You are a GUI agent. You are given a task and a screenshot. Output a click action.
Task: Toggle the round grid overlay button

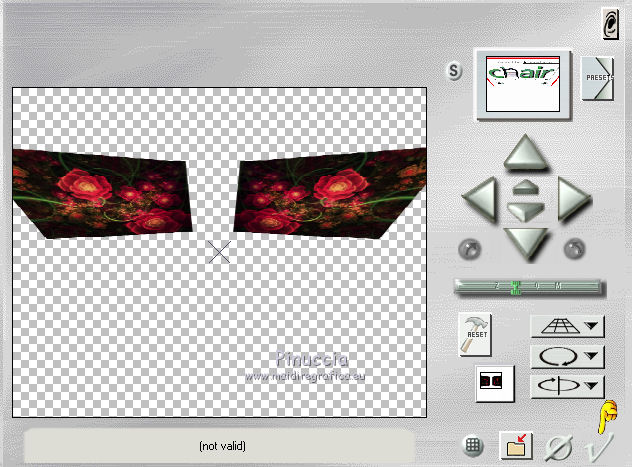[472, 446]
